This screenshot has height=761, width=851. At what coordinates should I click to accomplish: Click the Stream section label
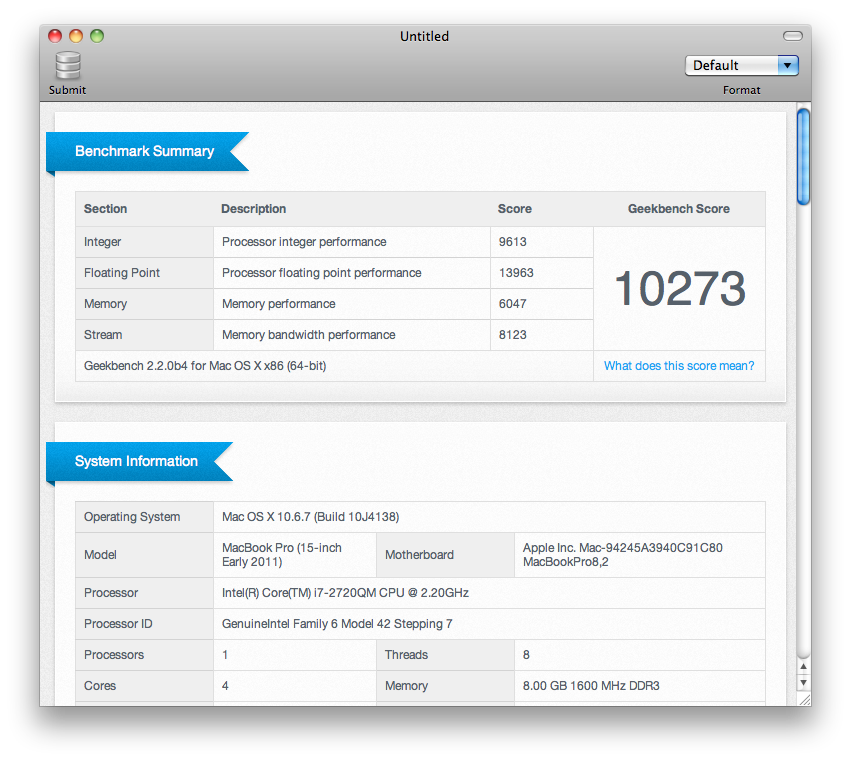103,335
